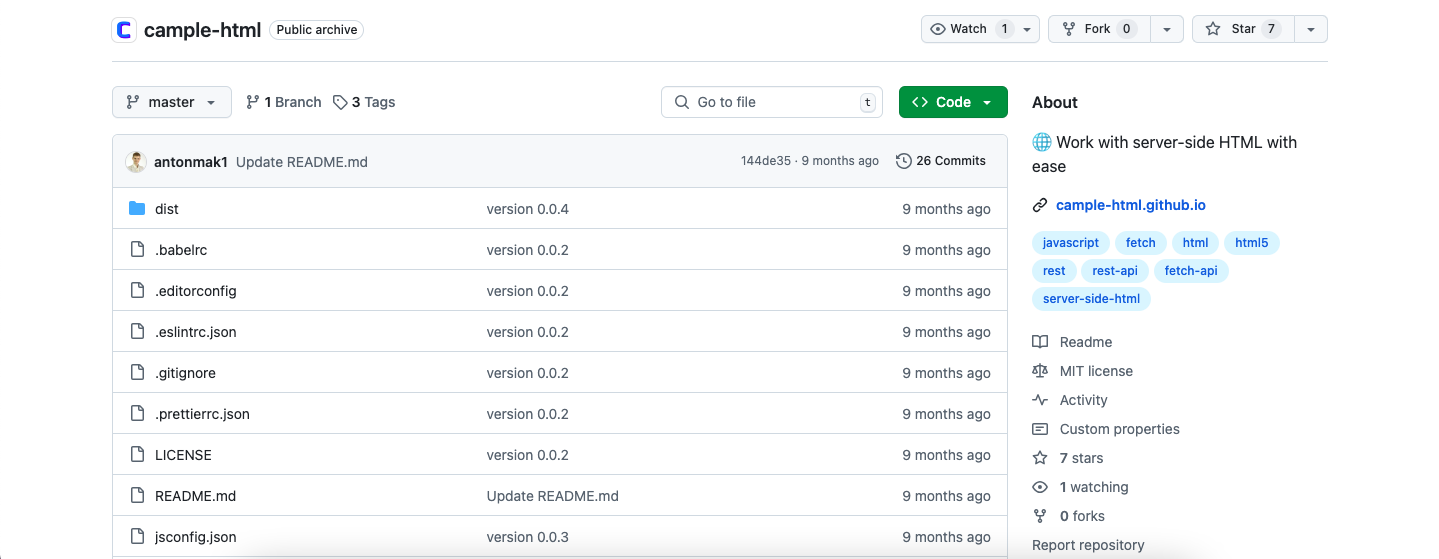Click the fork icon beside 0 forks
Screen dimensions: 1439x559
pyautogui.click(x=1040, y=516)
